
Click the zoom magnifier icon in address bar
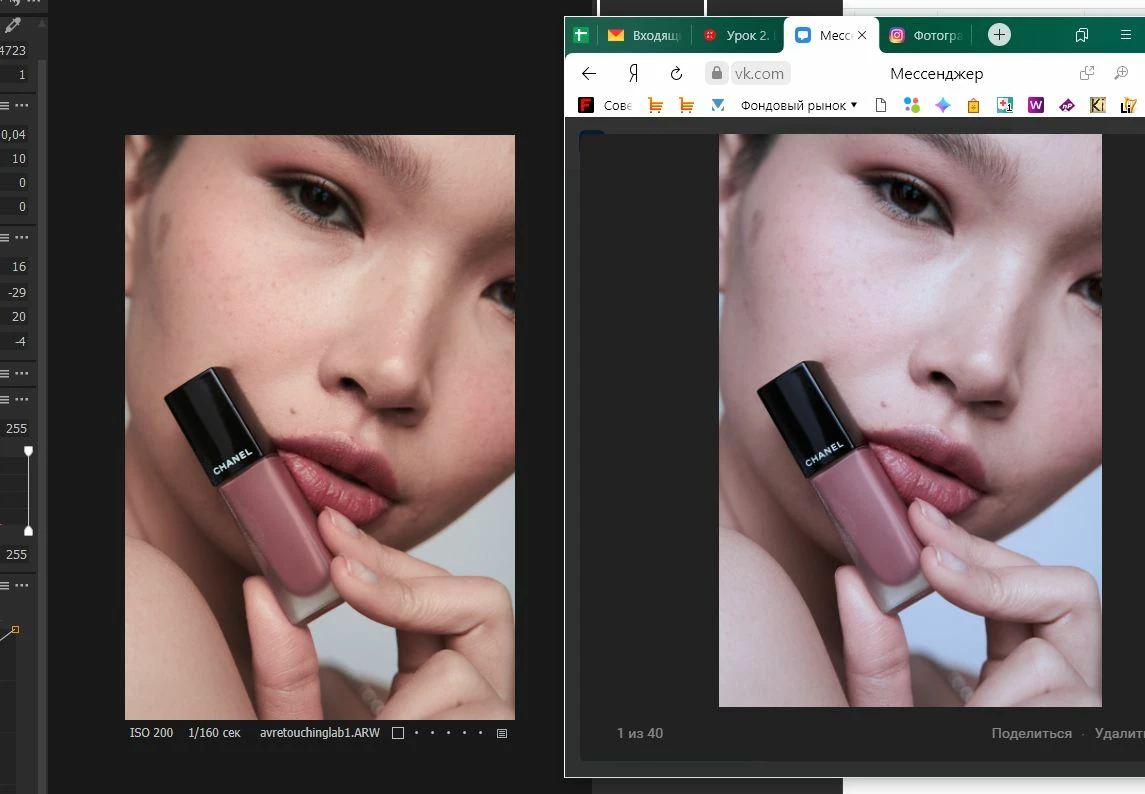pyautogui.click(x=1121, y=73)
